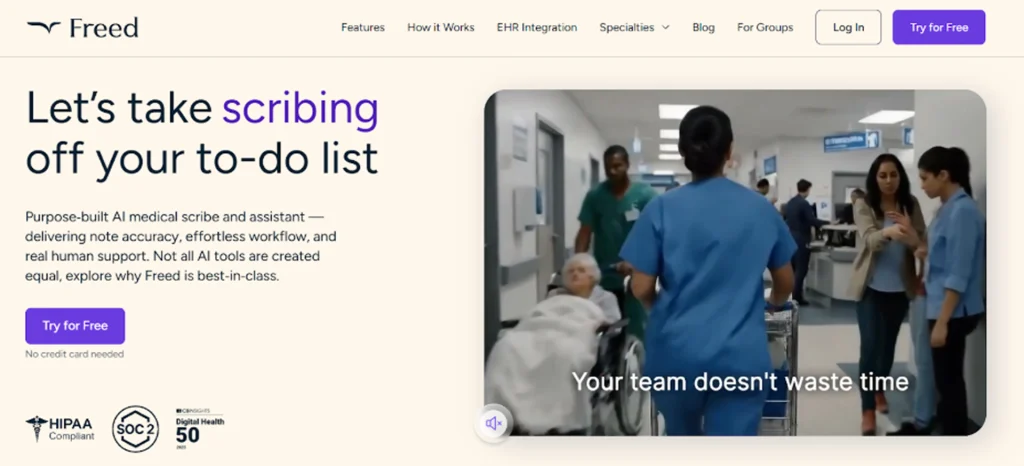
Task: Visit the Blog from the navigation bar
Action: pyautogui.click(x=703, y=28)
